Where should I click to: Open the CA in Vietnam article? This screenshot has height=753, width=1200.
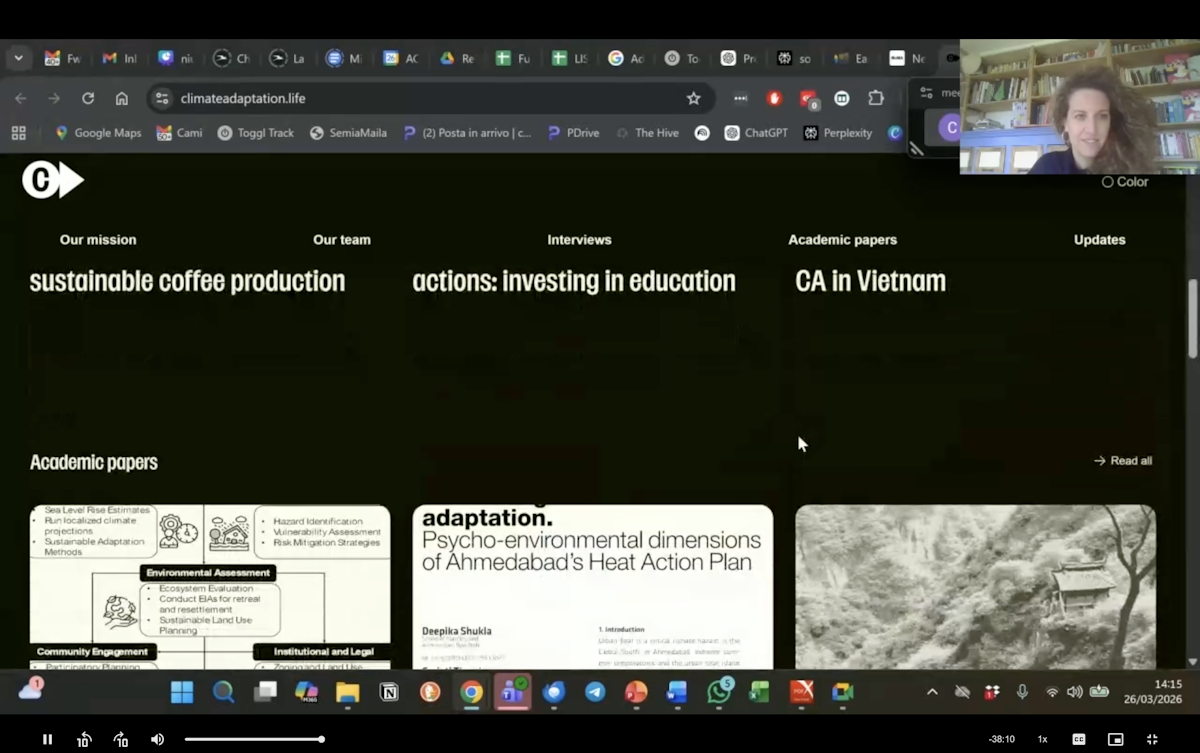coord(870,281)
